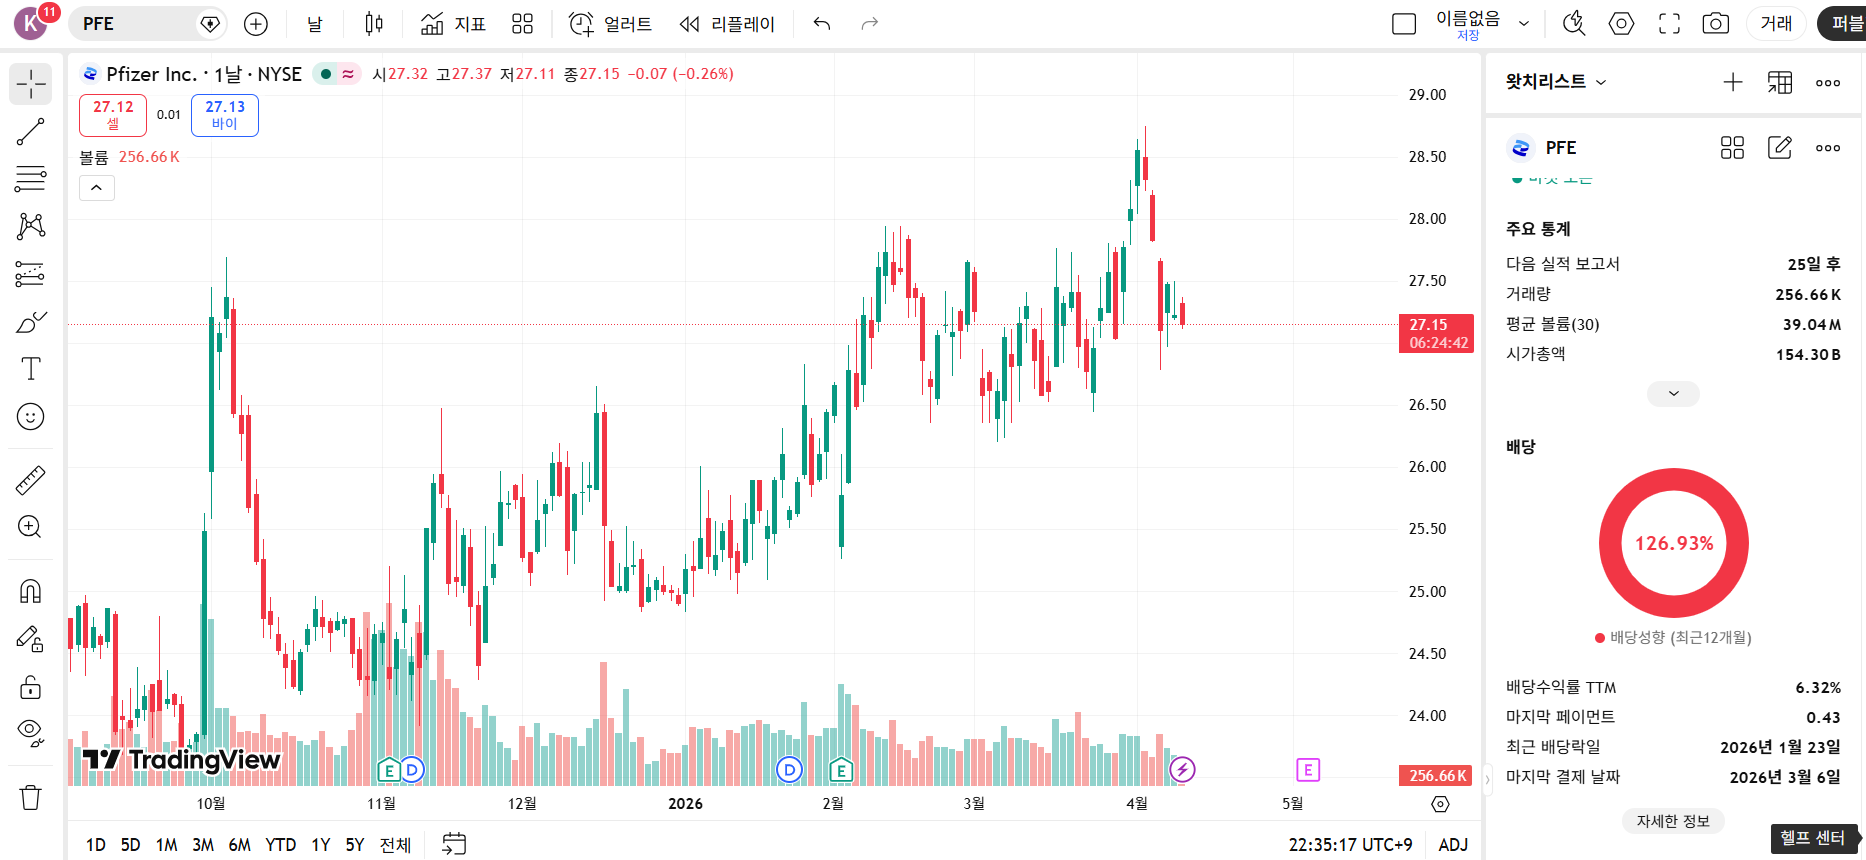Open the user profile avatar menu
Screen dimensions: 1866x860
pos(31,23)
